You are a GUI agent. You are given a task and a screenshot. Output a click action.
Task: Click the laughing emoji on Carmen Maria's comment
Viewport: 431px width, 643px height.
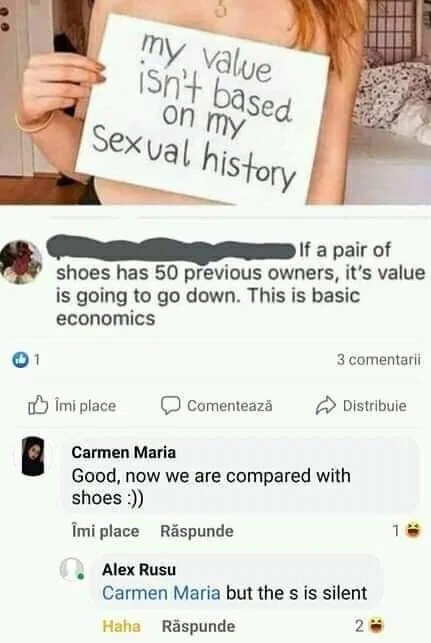tap(413, 531)
